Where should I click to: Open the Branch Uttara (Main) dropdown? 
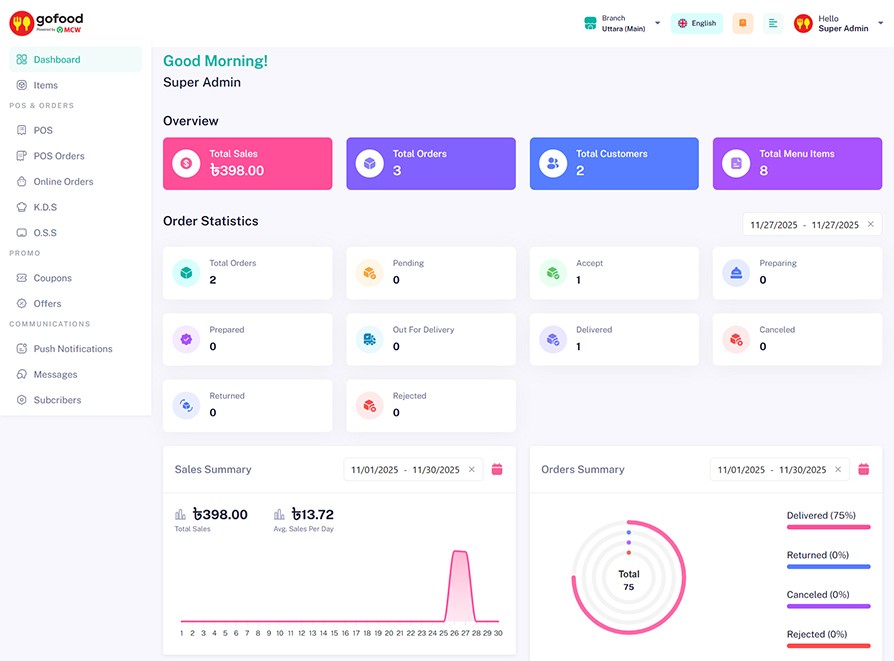[x=622, y=23]
